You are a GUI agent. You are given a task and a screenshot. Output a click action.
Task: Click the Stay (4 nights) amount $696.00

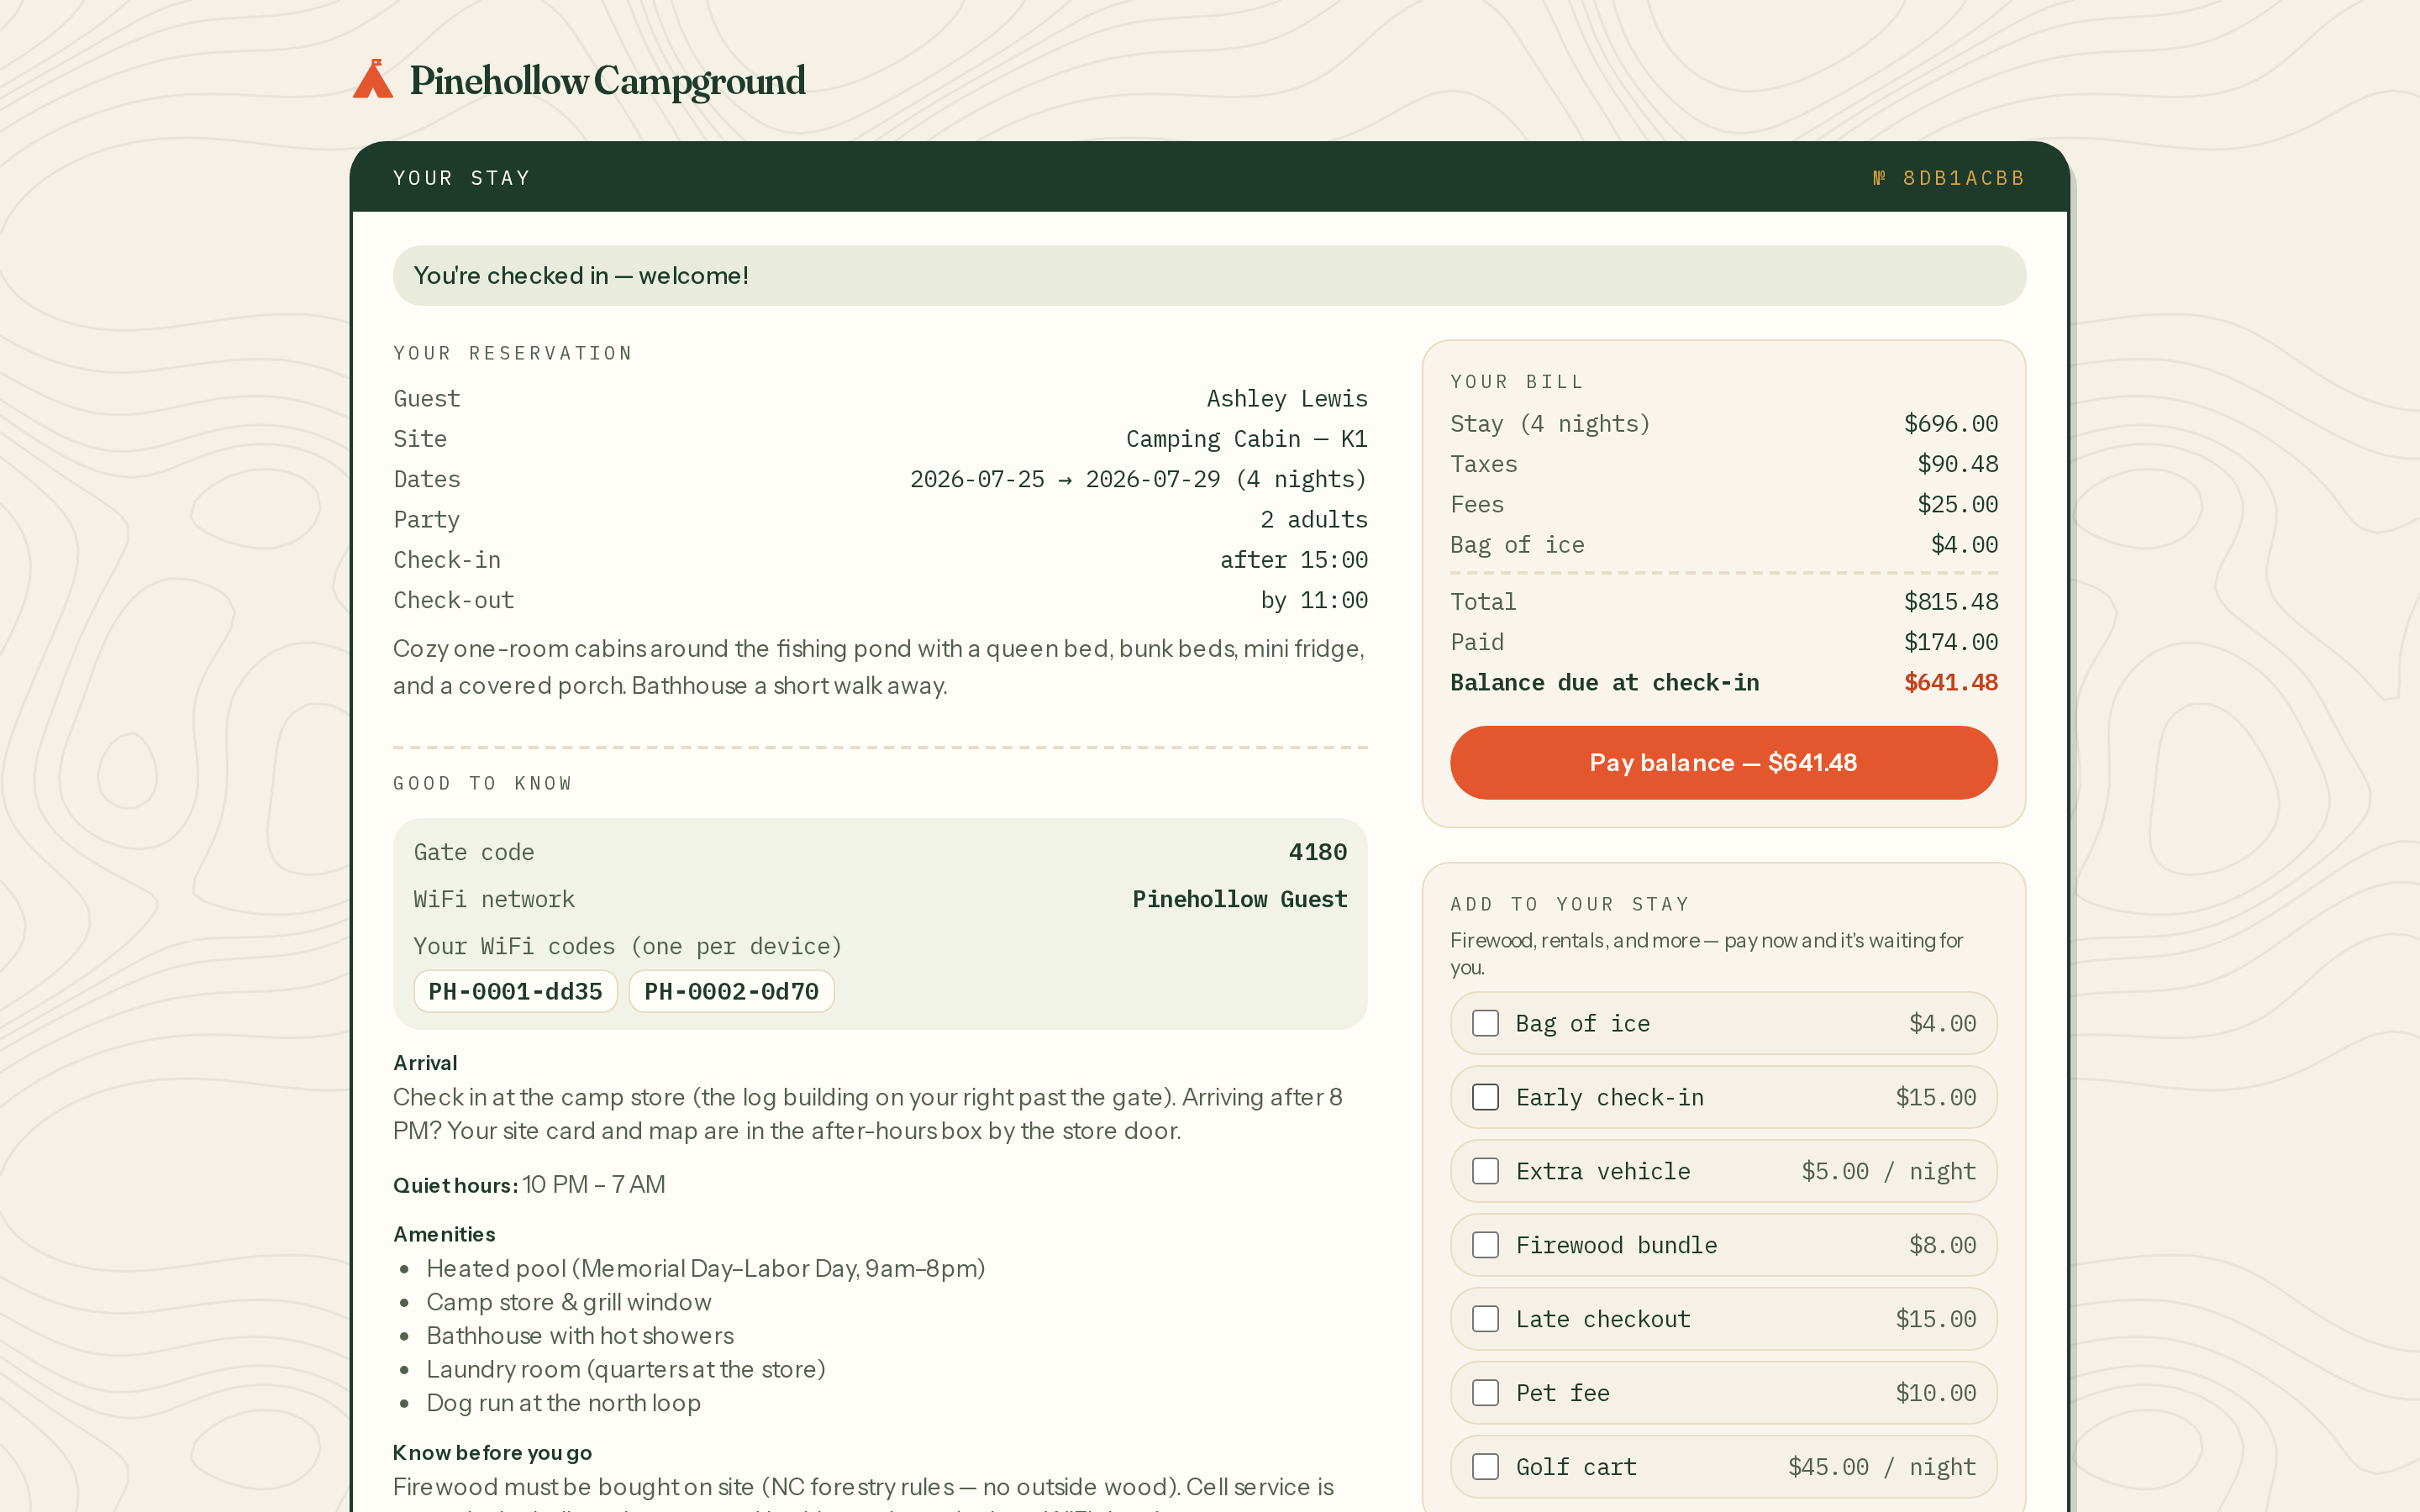tap(1950, 423)
